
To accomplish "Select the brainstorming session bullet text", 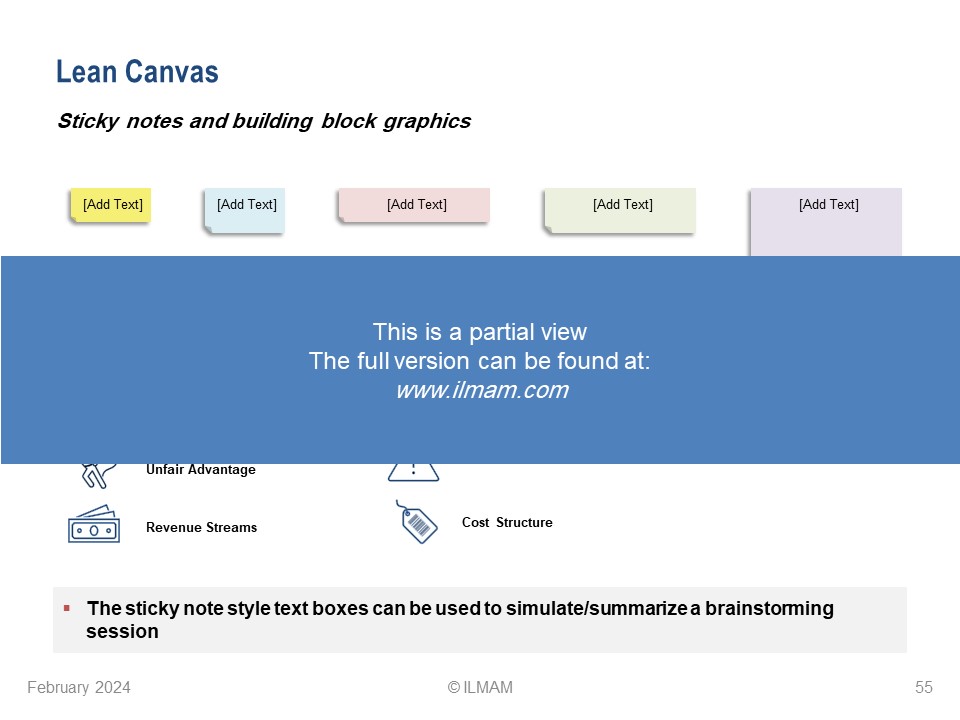I will 460,619.
